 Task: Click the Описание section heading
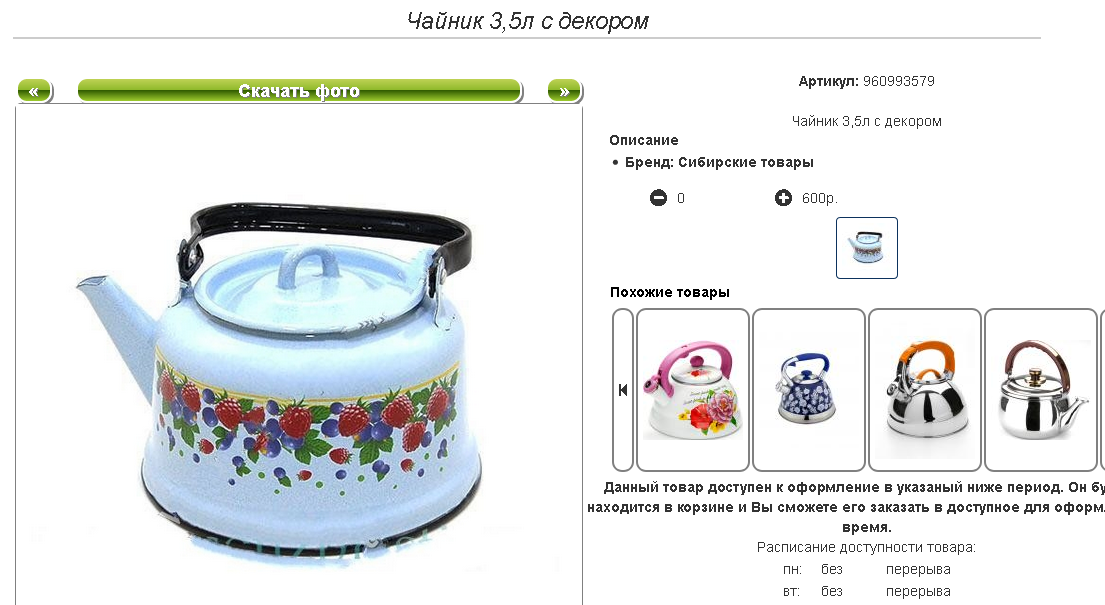[643, 140]
